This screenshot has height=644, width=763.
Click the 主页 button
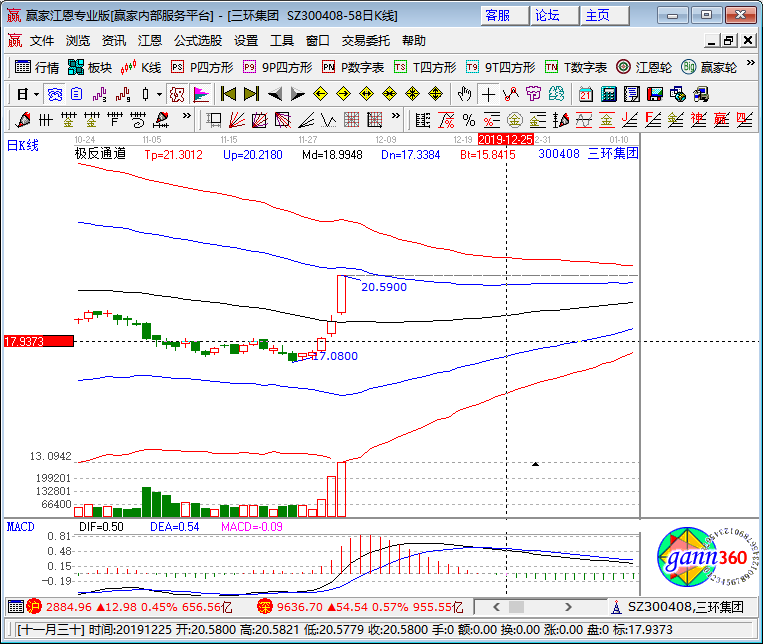(605, 16)
